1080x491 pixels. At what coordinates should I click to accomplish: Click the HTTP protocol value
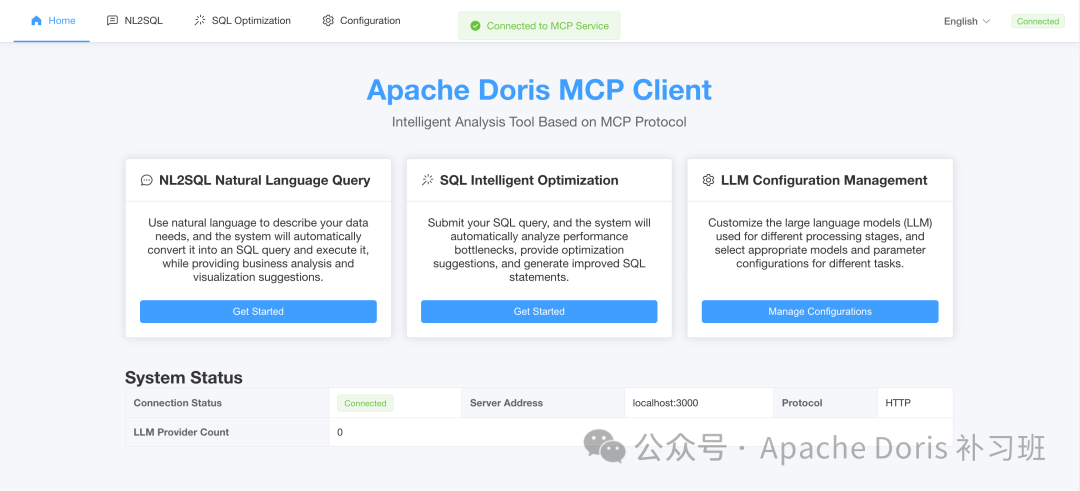(x=898, y=403)
